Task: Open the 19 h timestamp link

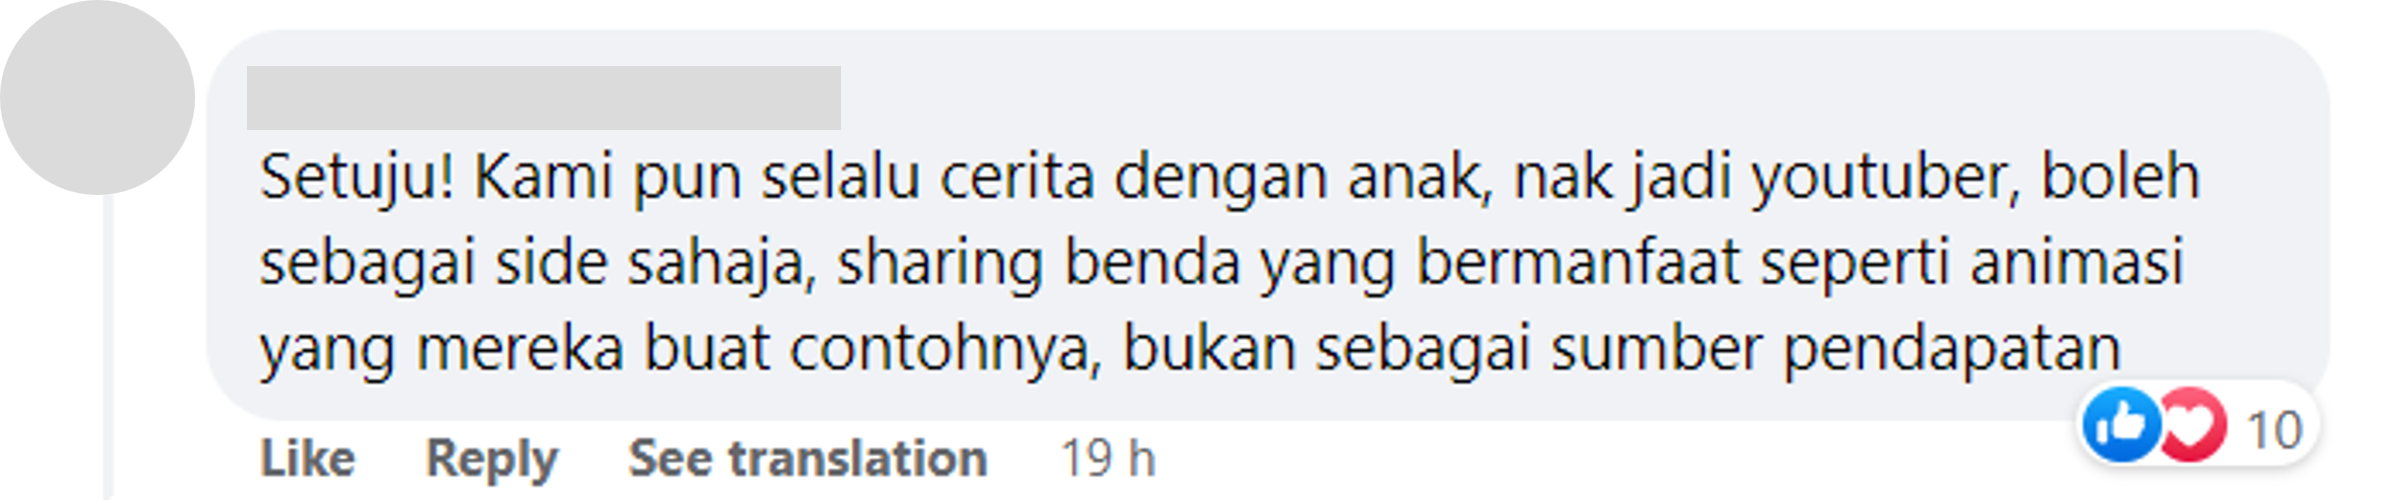Action: tap(1108, 459)
